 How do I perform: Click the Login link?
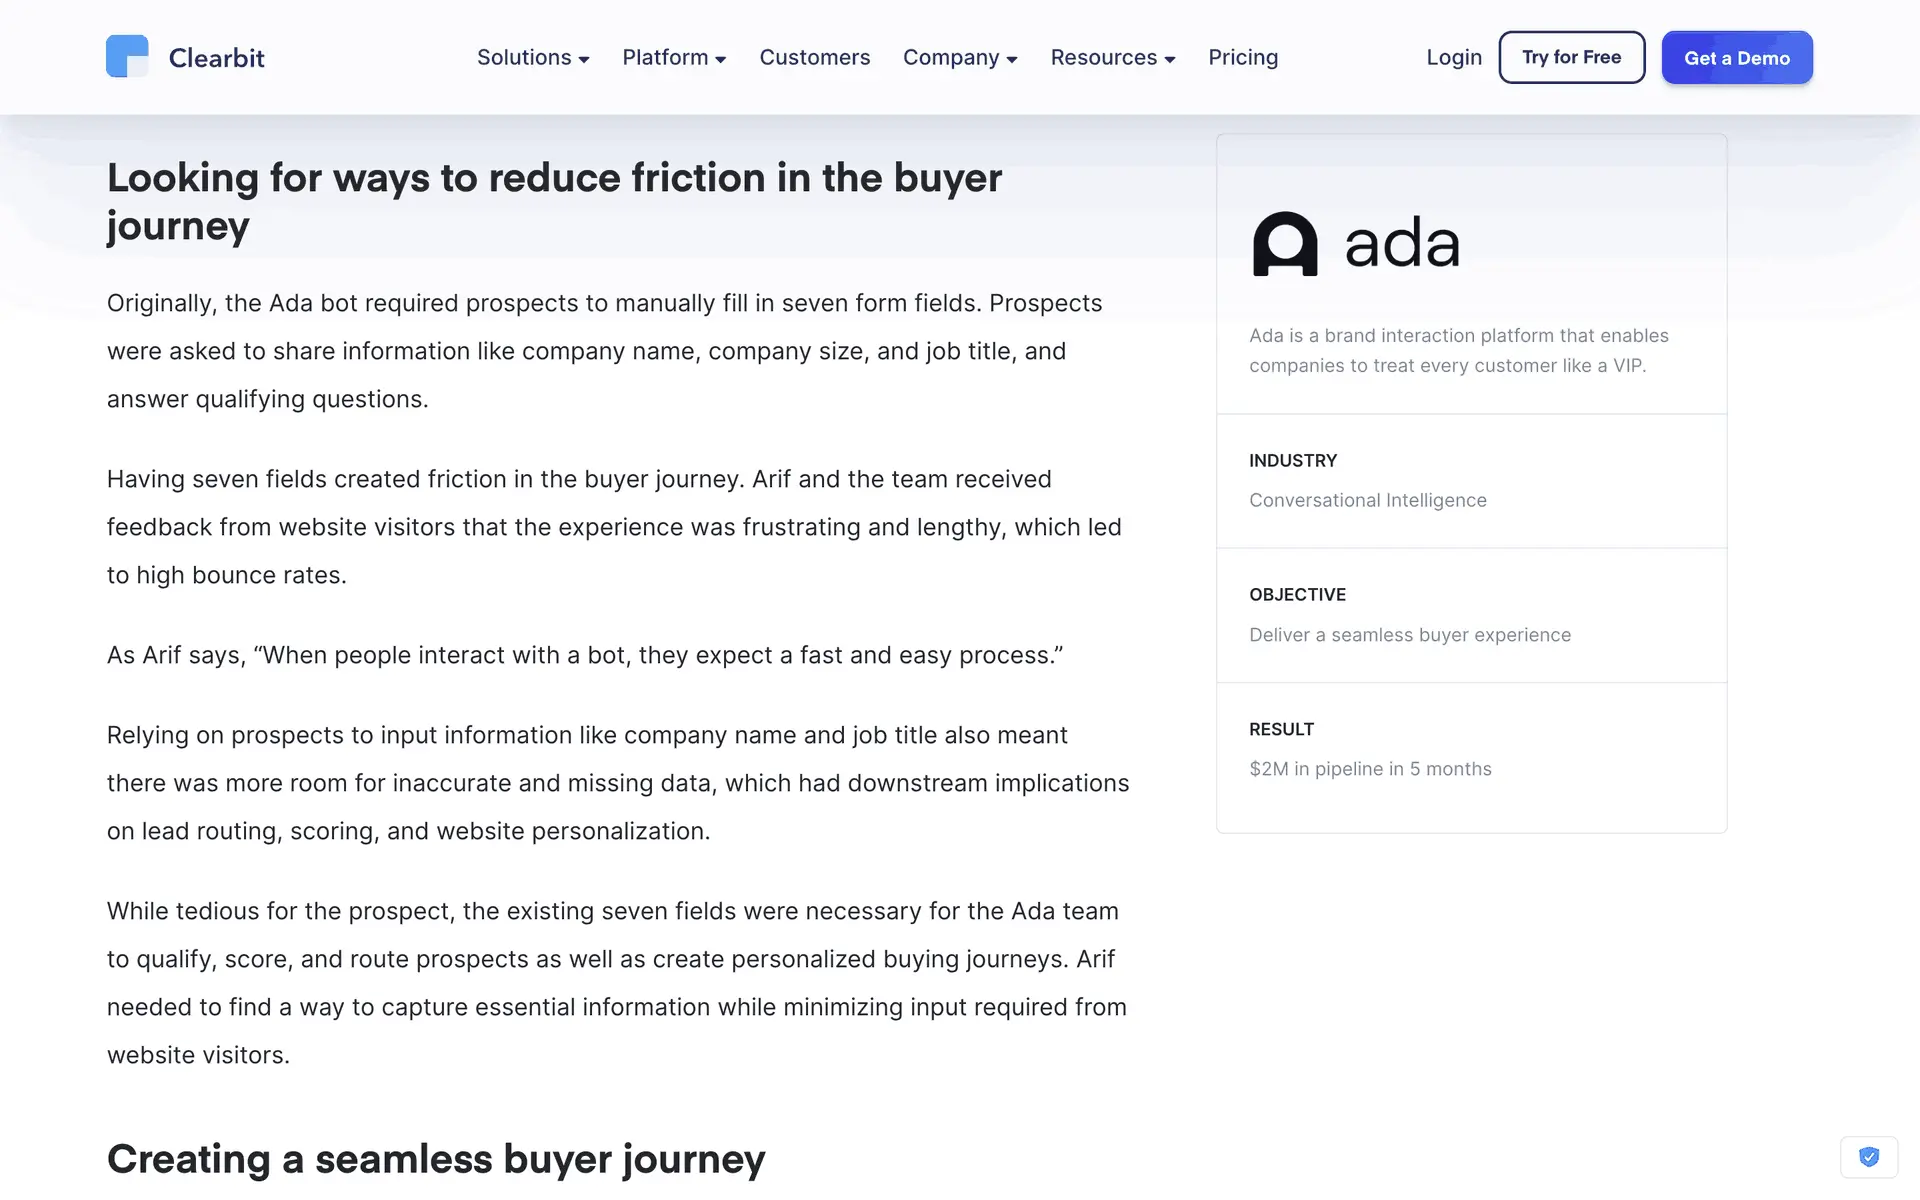pyautogui.click(x=1454, y=58)
